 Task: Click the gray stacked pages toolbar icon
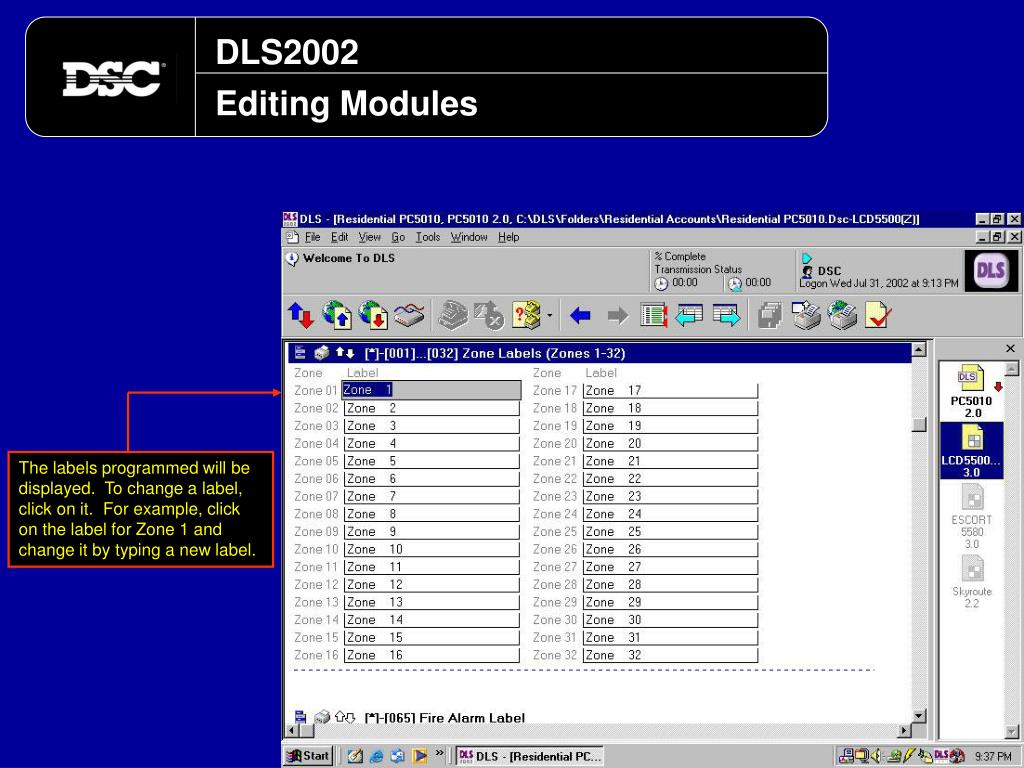(x=770, y=315)
